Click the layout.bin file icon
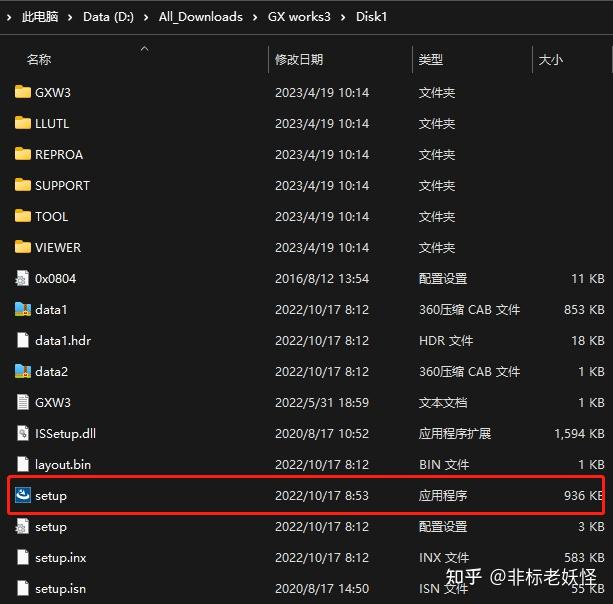The image size is (613, 604). click(23, 464)
